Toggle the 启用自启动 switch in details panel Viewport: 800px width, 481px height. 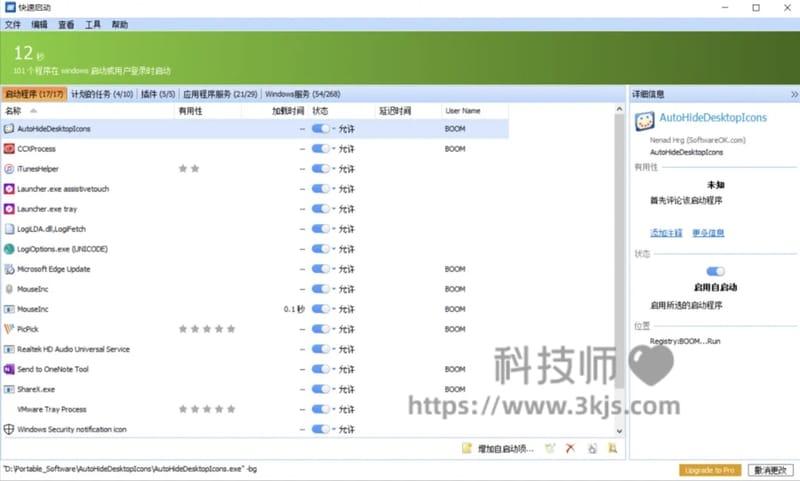pyautogui.click(x=715, y=271)
